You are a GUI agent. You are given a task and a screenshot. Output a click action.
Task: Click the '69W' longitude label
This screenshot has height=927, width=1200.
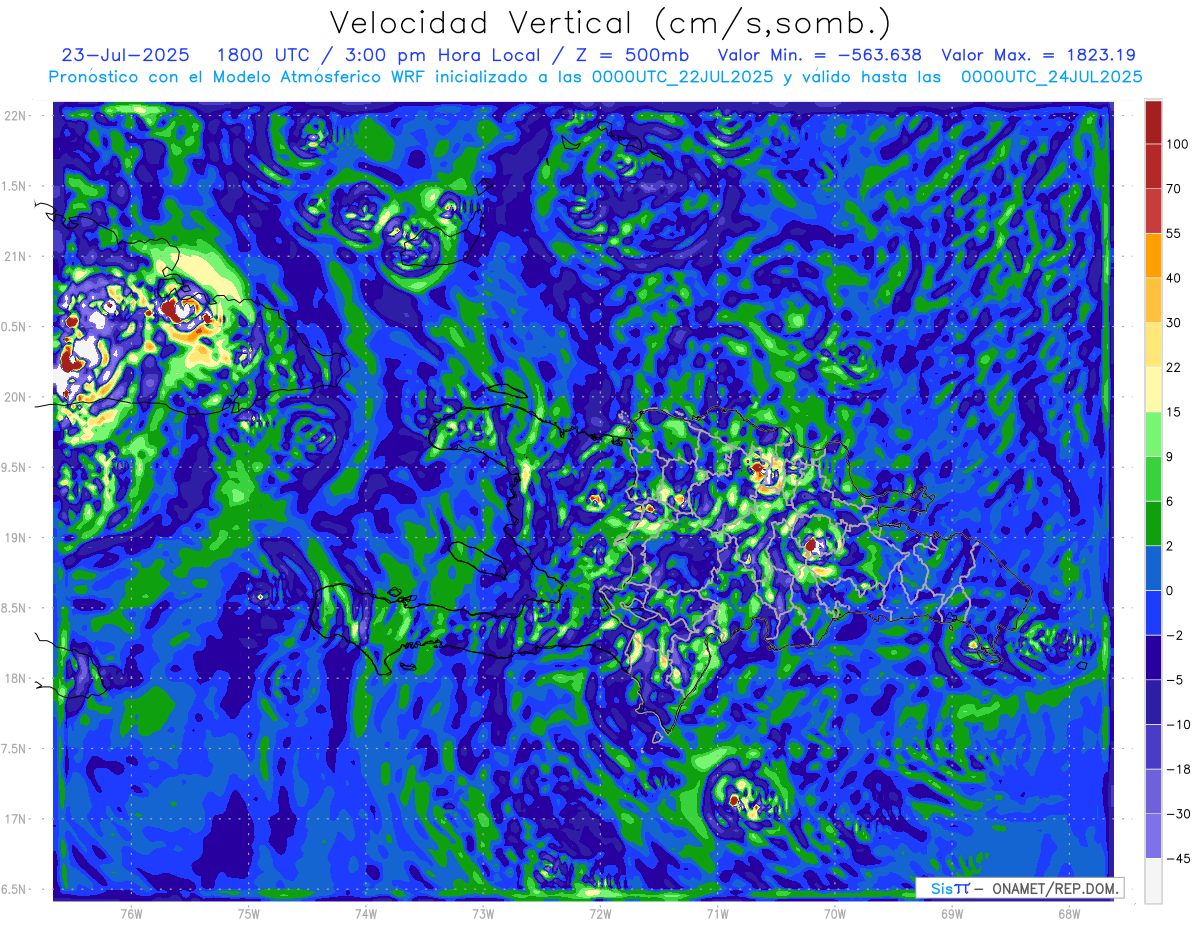[952, 914]
